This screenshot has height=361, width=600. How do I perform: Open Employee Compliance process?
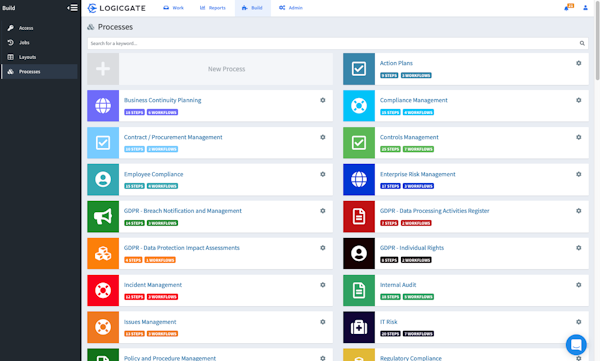click(153, 174)
